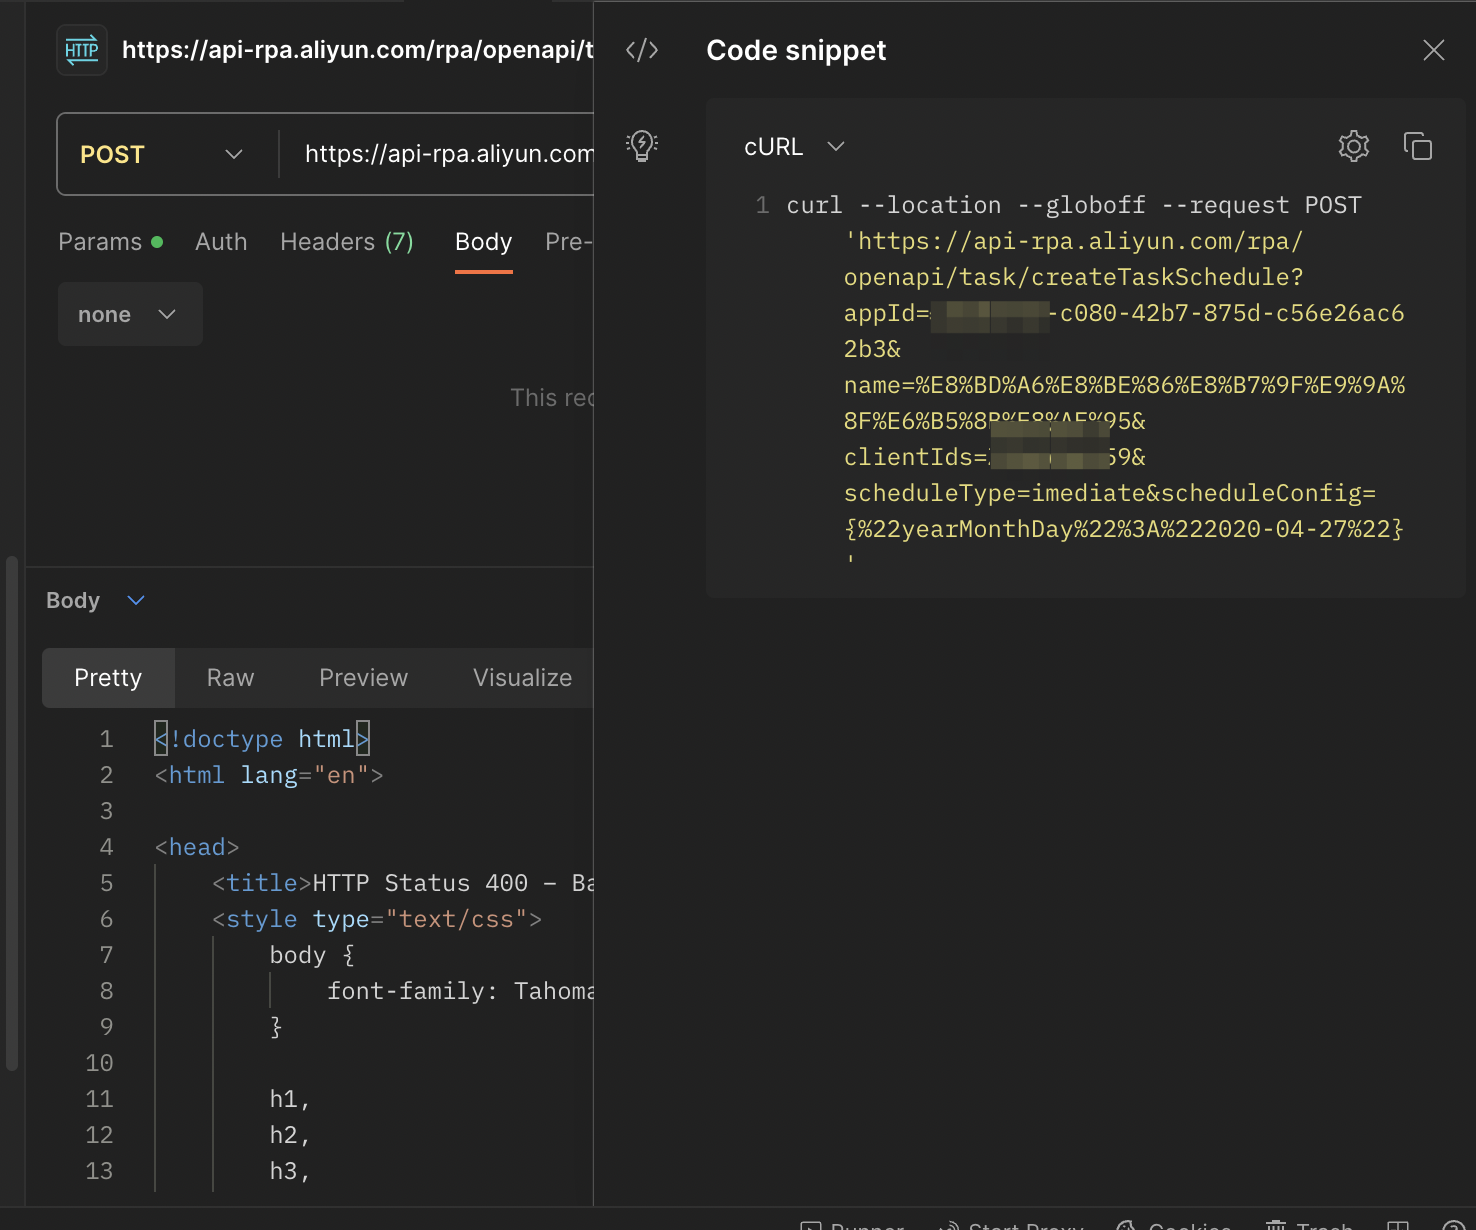Click the <html lang="en"> response line

[269, 775]
